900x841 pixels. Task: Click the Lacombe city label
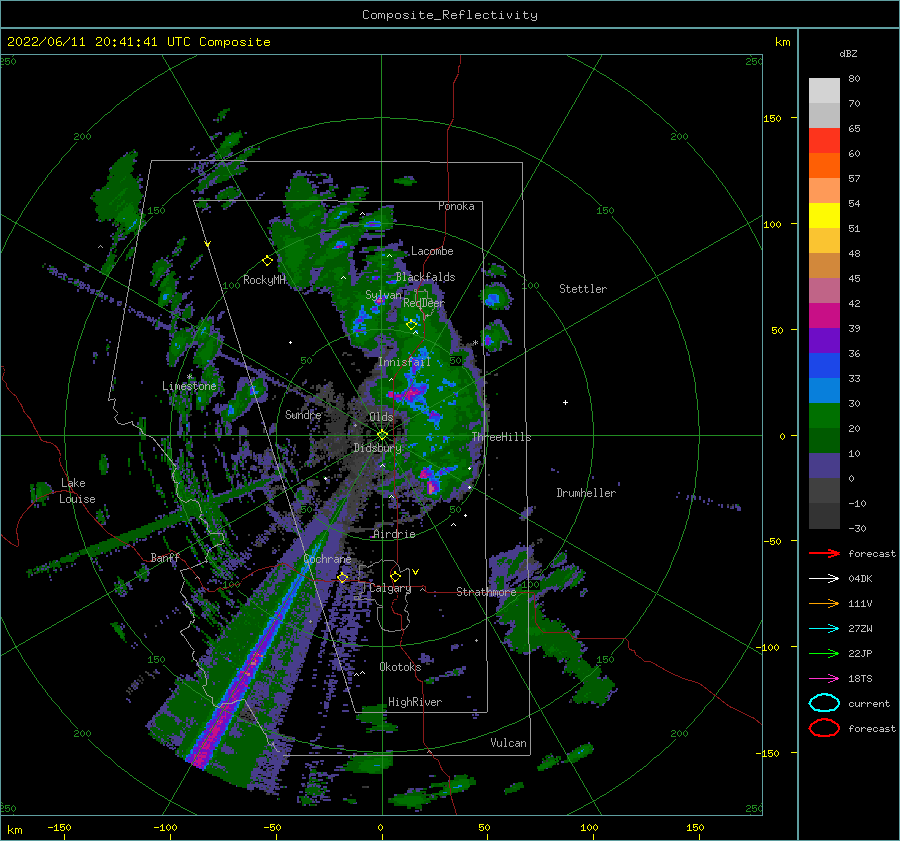point(432,251)
